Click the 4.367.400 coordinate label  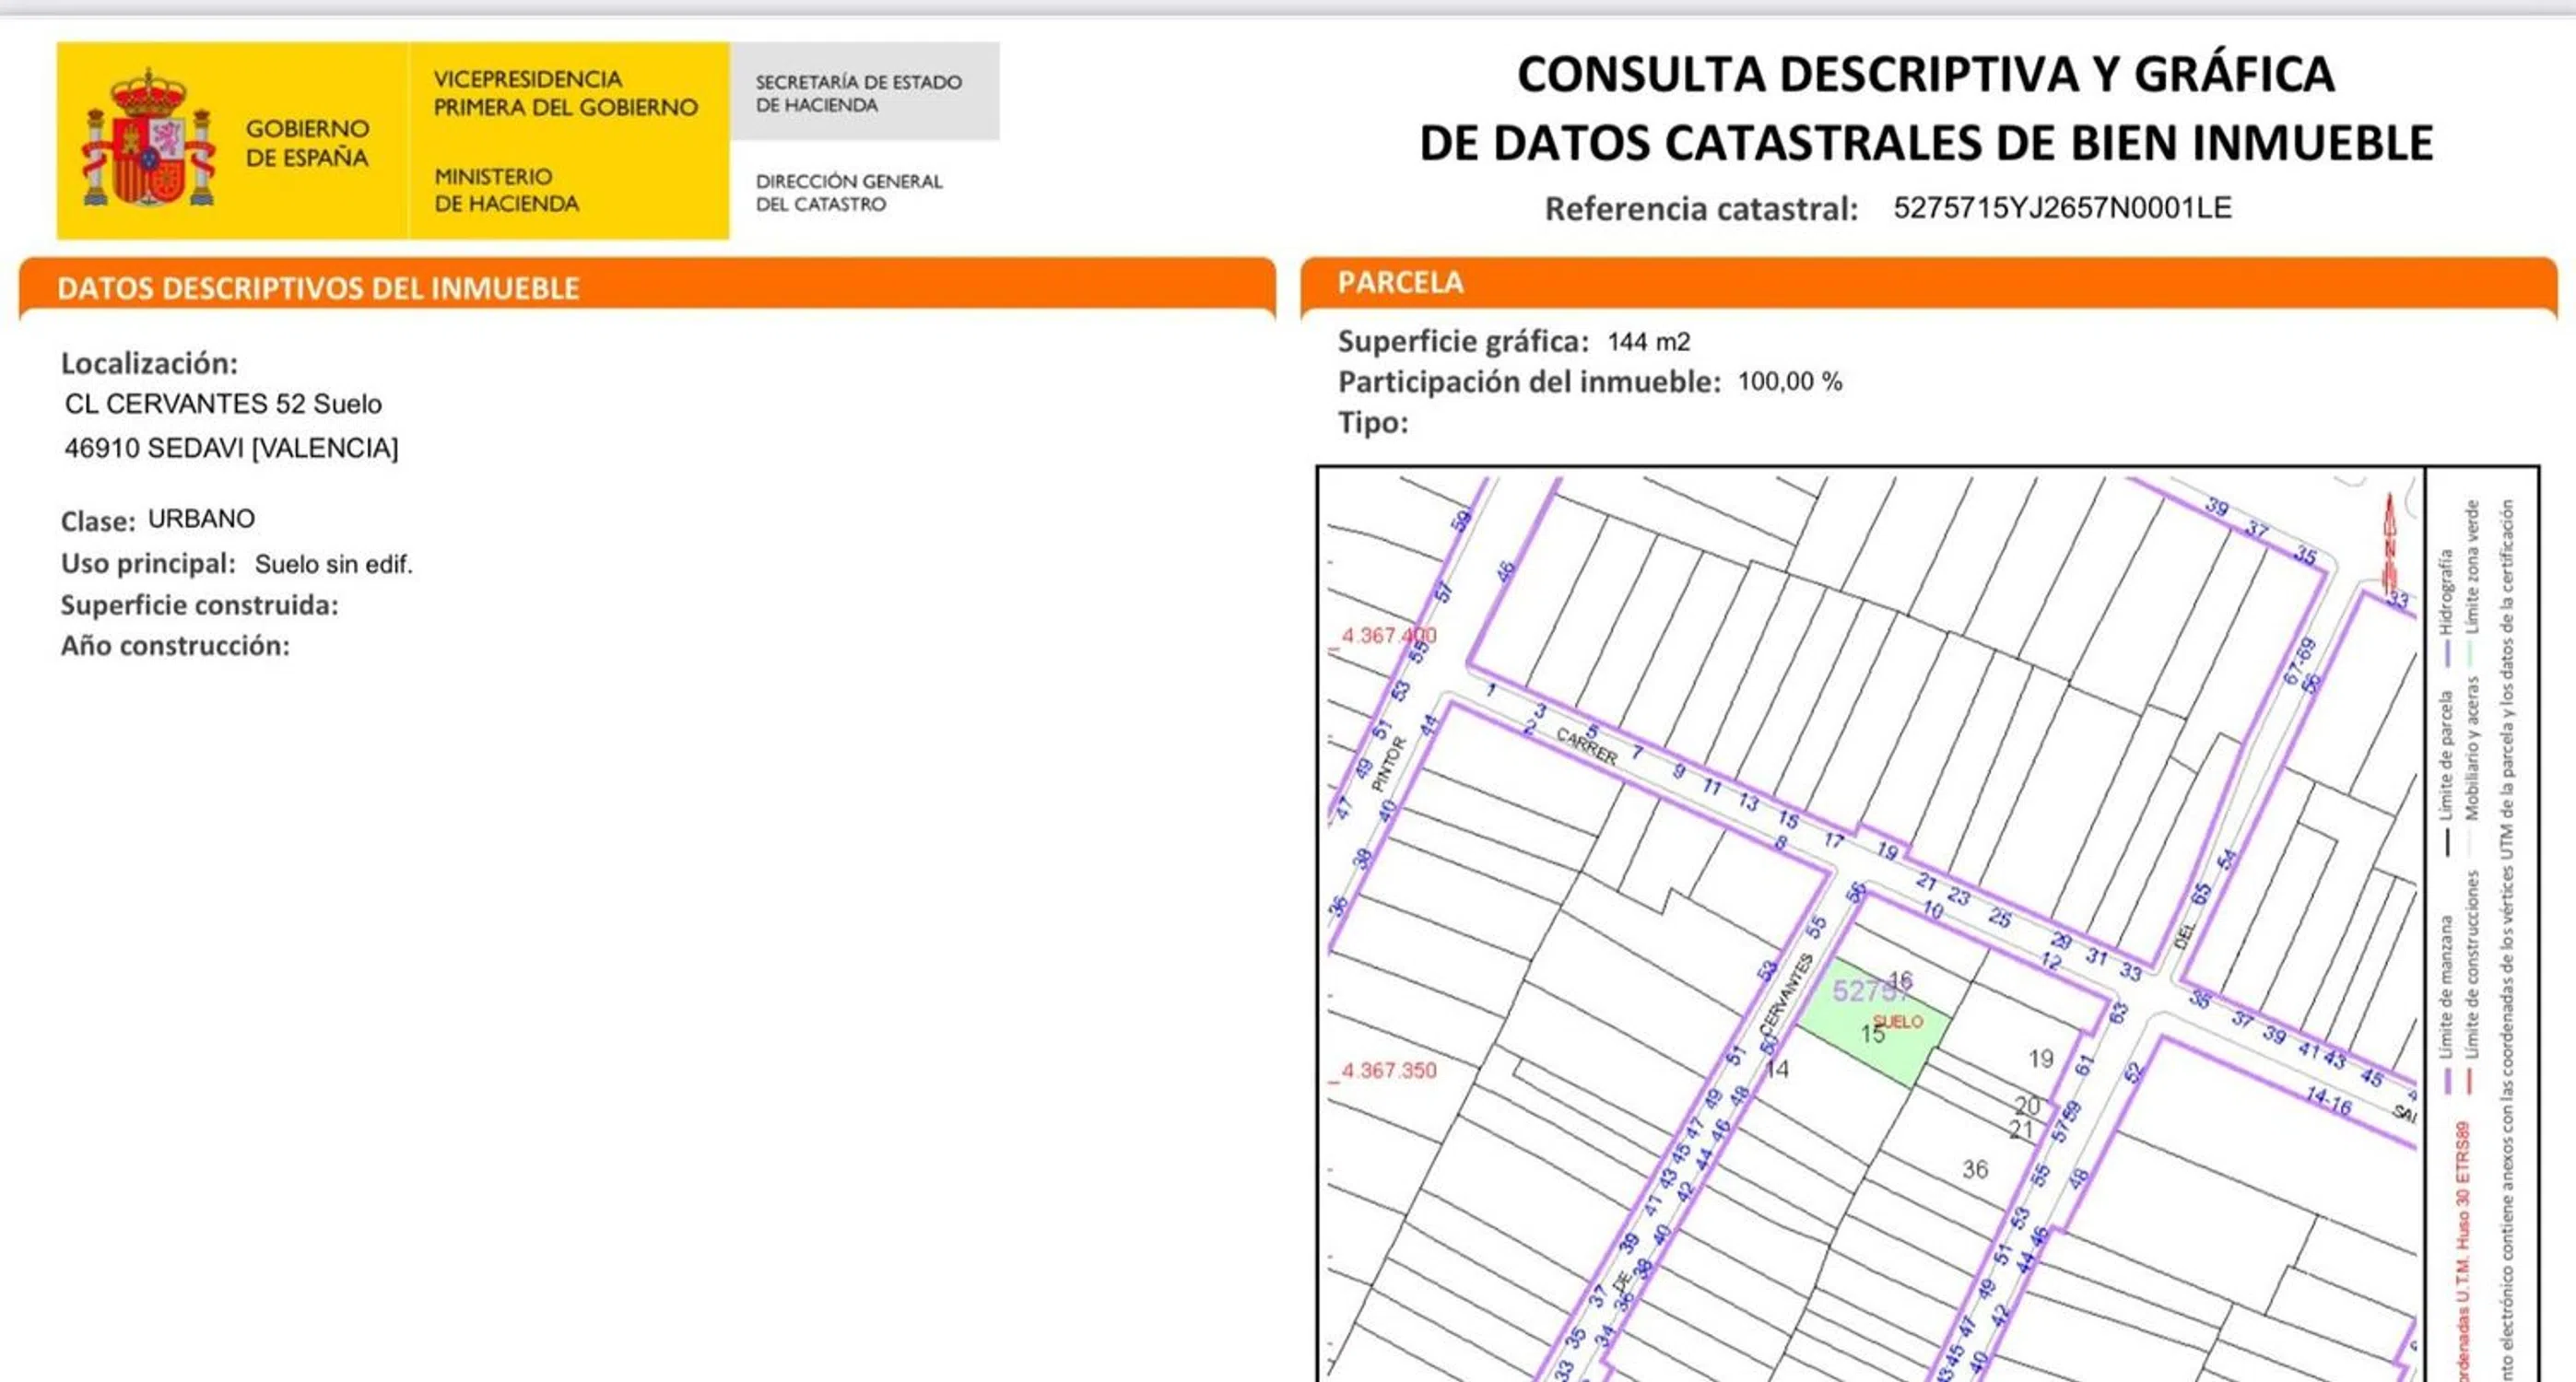pos(1388,635)
